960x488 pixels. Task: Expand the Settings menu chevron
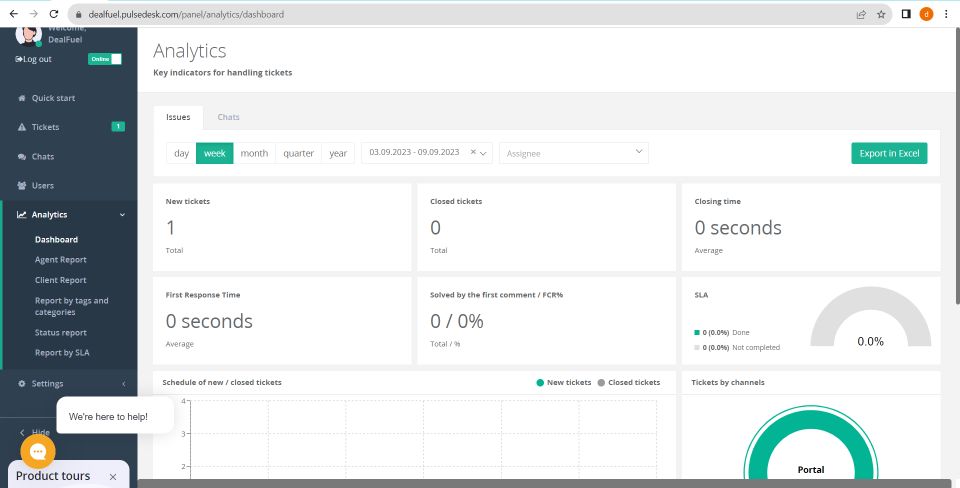pyautogui.click(x=123, y=383)
